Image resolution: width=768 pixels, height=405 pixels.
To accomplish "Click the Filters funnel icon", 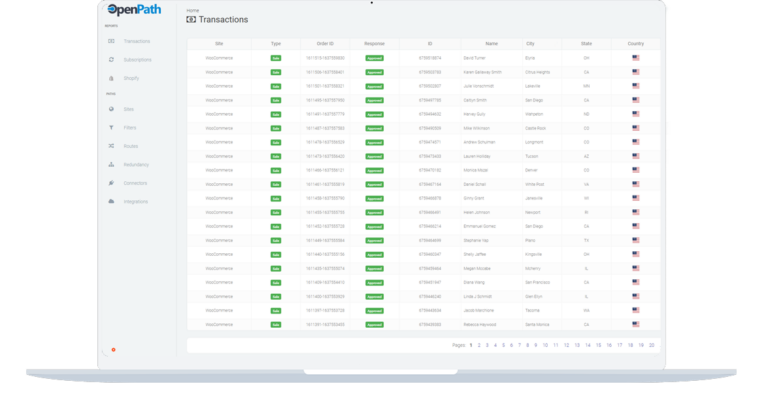I will pyautogui.click(x=111, y=127).
